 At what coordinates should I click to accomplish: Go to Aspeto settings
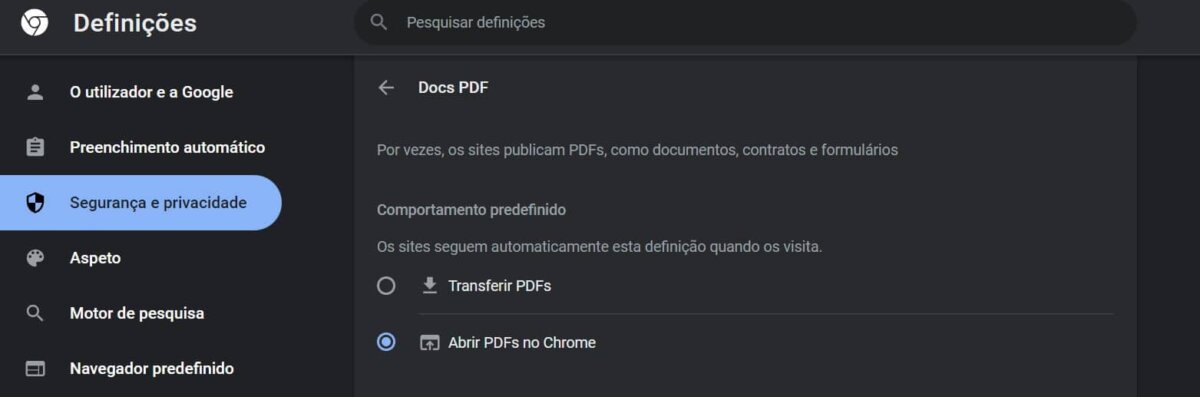point(141,258)
